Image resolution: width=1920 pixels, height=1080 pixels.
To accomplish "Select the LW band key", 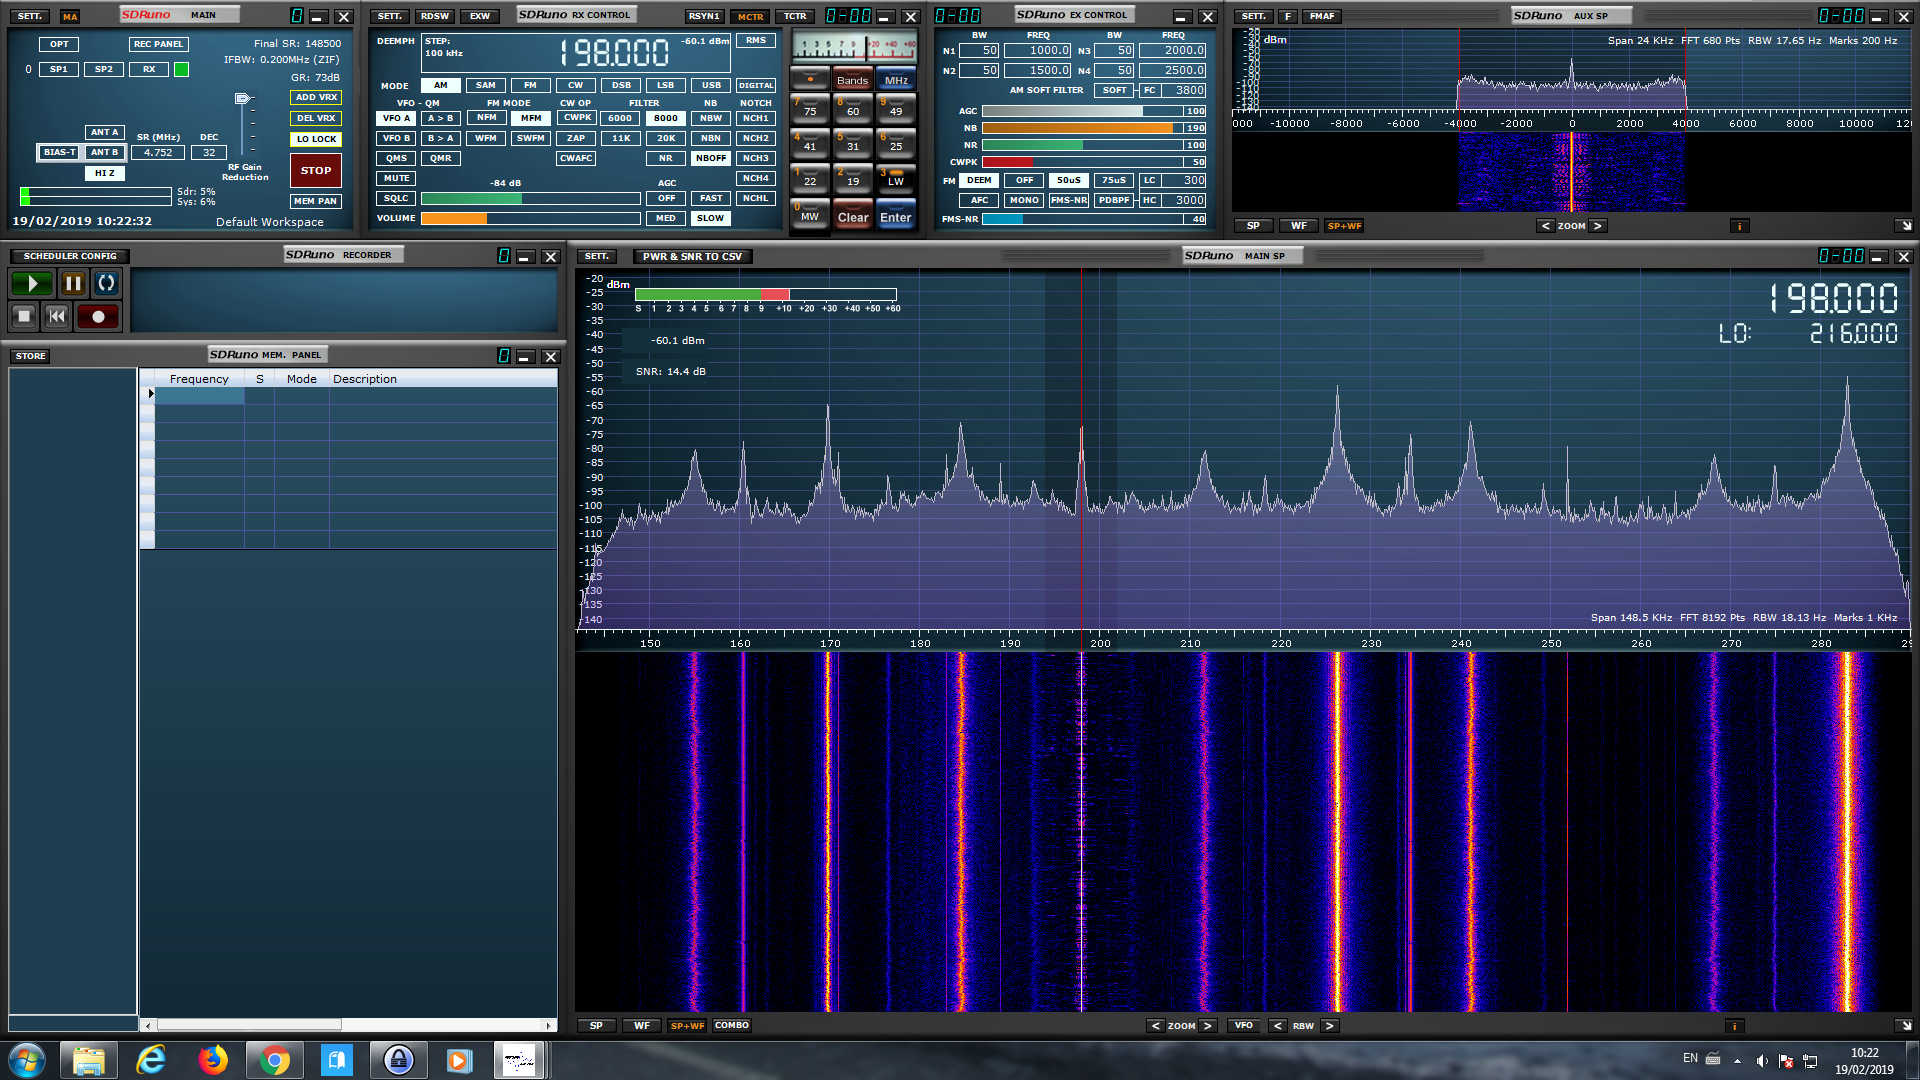I will 896,179.
